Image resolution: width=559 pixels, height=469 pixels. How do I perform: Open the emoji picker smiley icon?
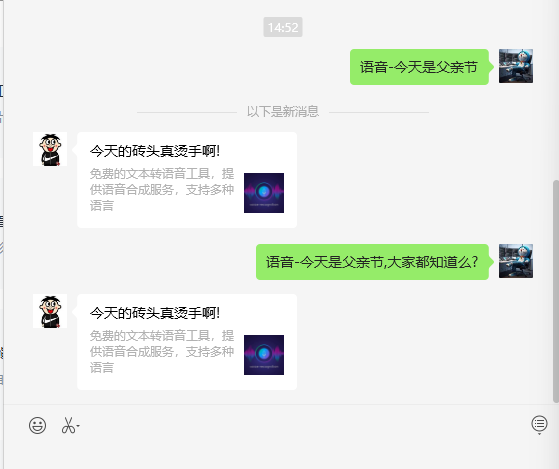(37, 425)
